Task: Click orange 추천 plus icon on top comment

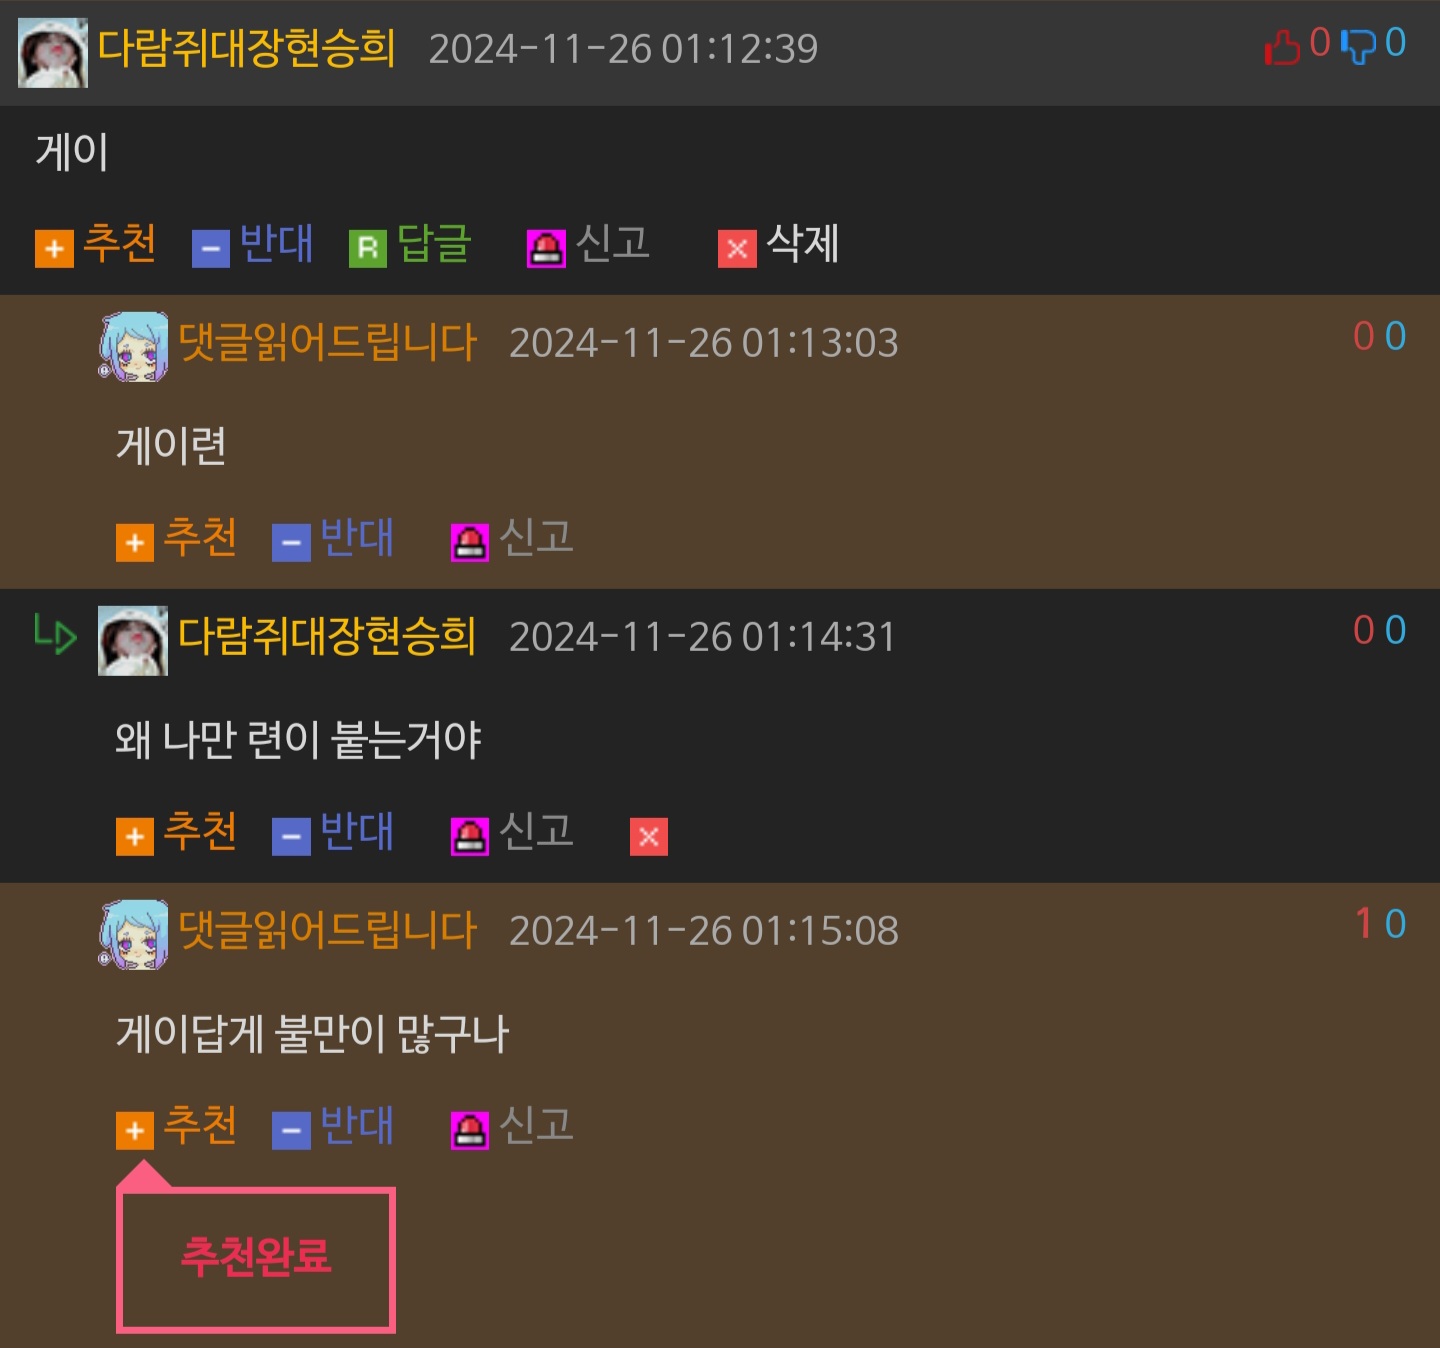Action: 54,249
